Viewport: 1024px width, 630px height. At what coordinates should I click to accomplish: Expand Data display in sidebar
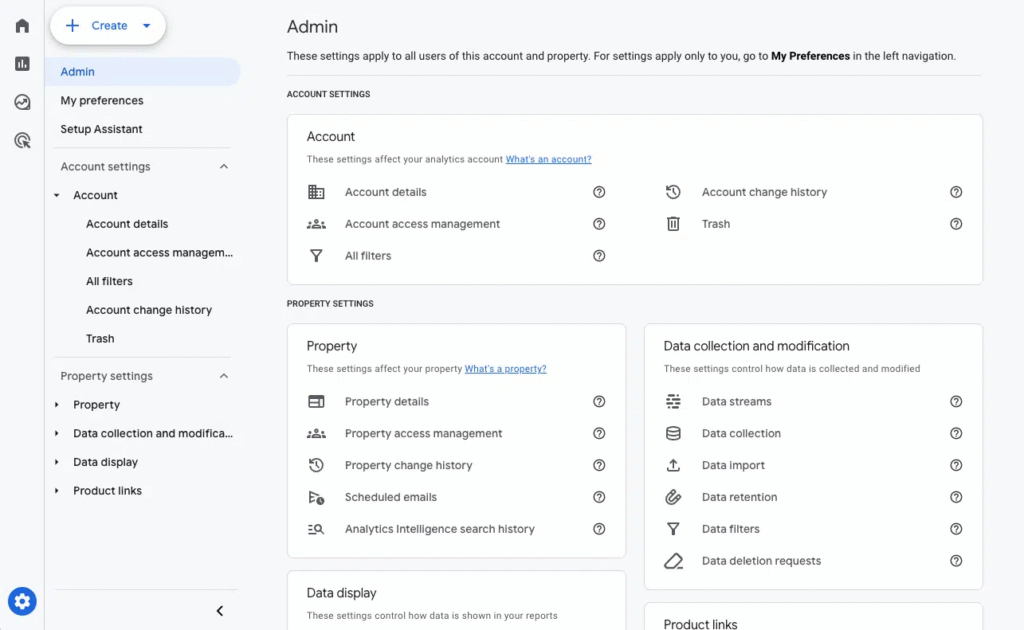[x=57, y=463]
